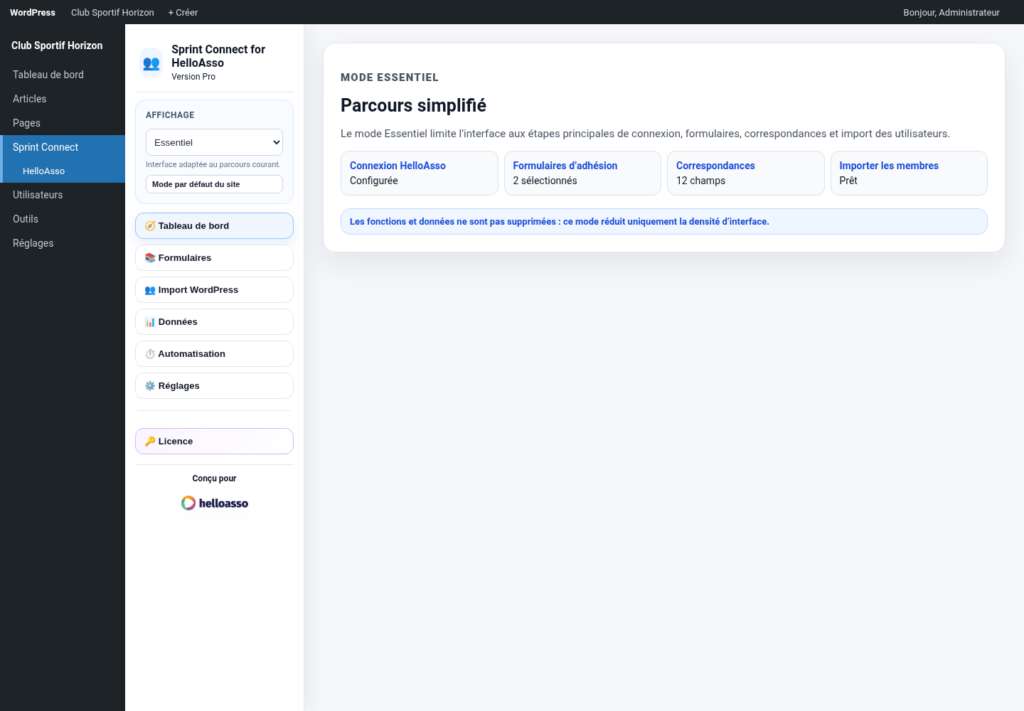Open the Formulaires section
Viewport: 1024px width, 711px height.
click(214, 258)
